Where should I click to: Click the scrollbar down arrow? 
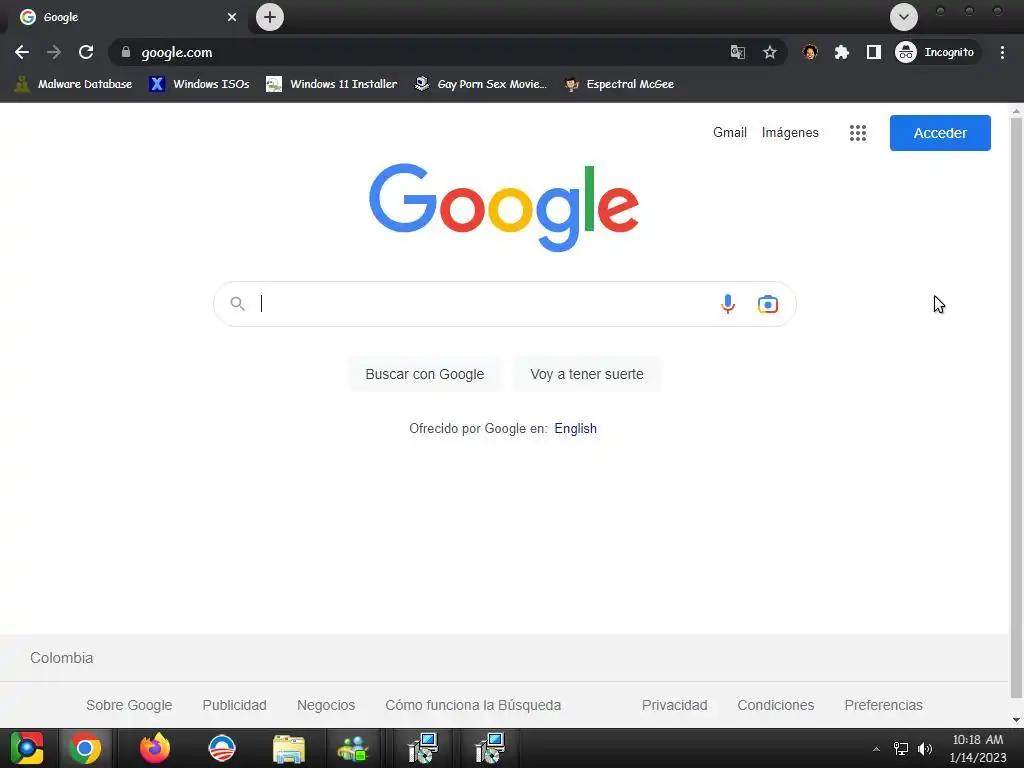1016,720
